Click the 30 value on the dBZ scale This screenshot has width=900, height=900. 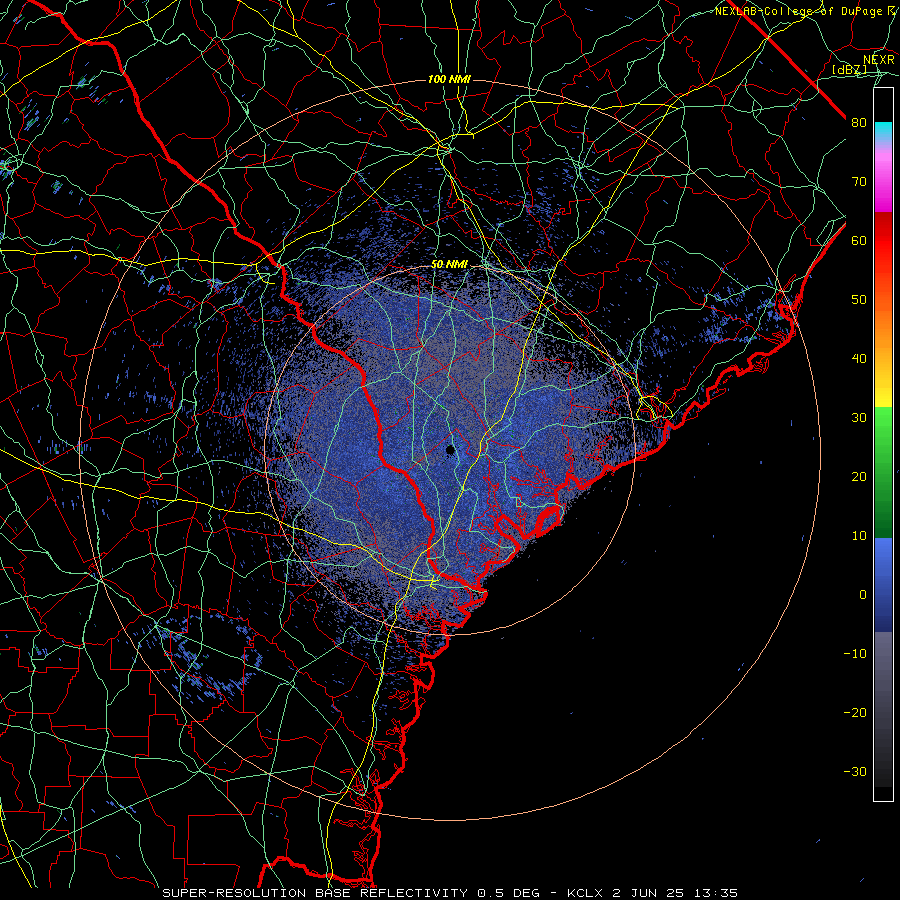click(859, 418)
